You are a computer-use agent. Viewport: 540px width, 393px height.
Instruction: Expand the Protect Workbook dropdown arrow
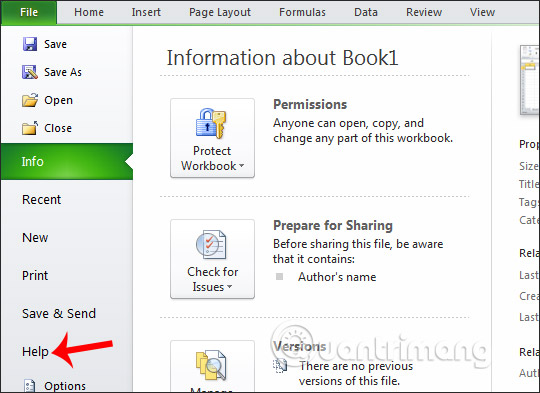[x=241, y=166]
